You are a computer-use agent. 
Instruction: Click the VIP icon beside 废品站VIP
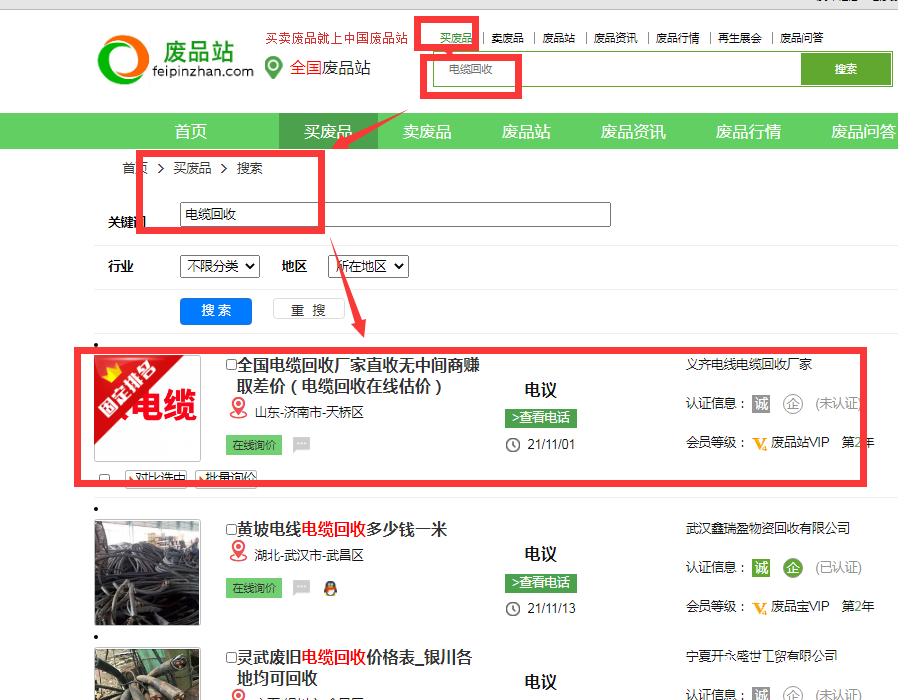[760, 443]
